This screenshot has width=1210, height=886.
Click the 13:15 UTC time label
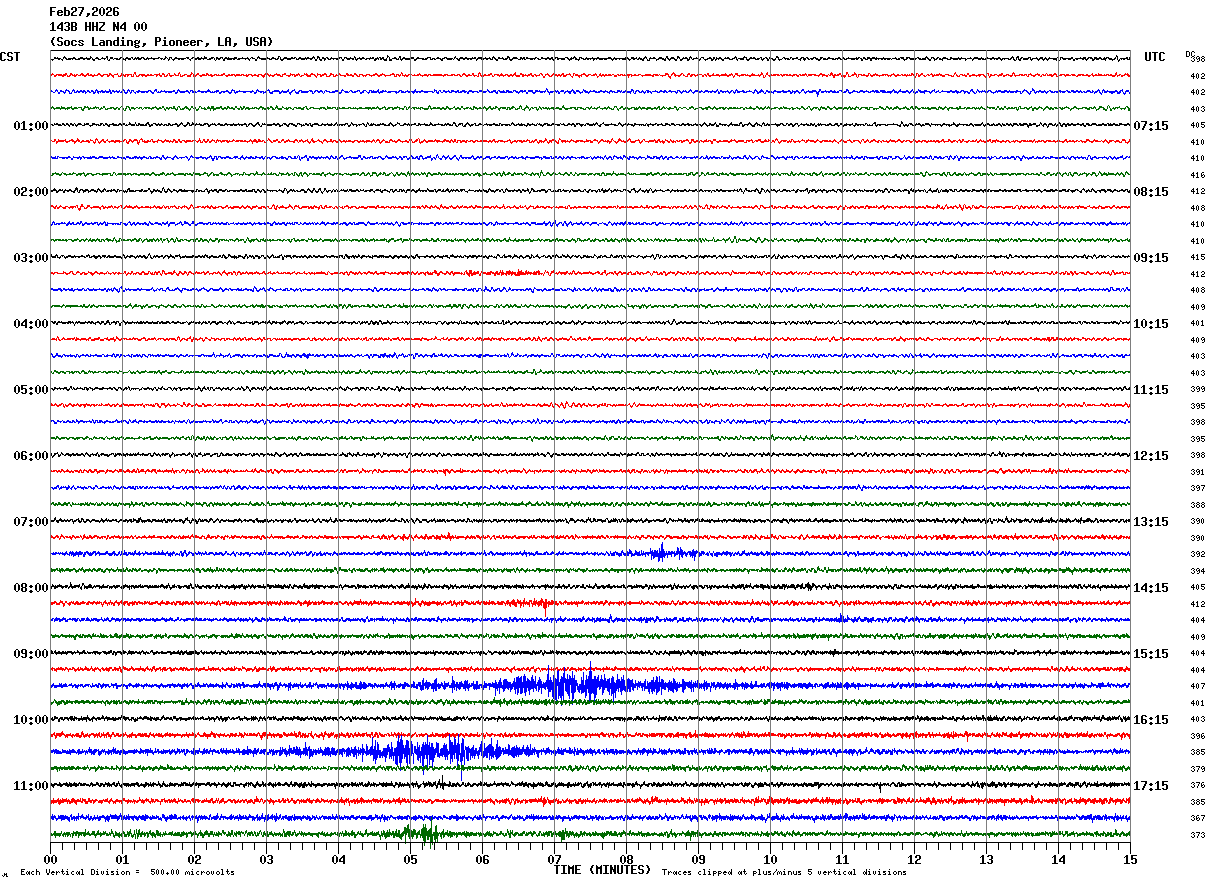click(1150, 522)
